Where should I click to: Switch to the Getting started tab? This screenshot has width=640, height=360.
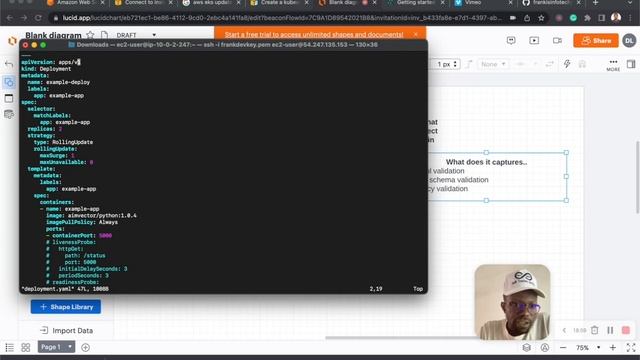click(415, 3)
